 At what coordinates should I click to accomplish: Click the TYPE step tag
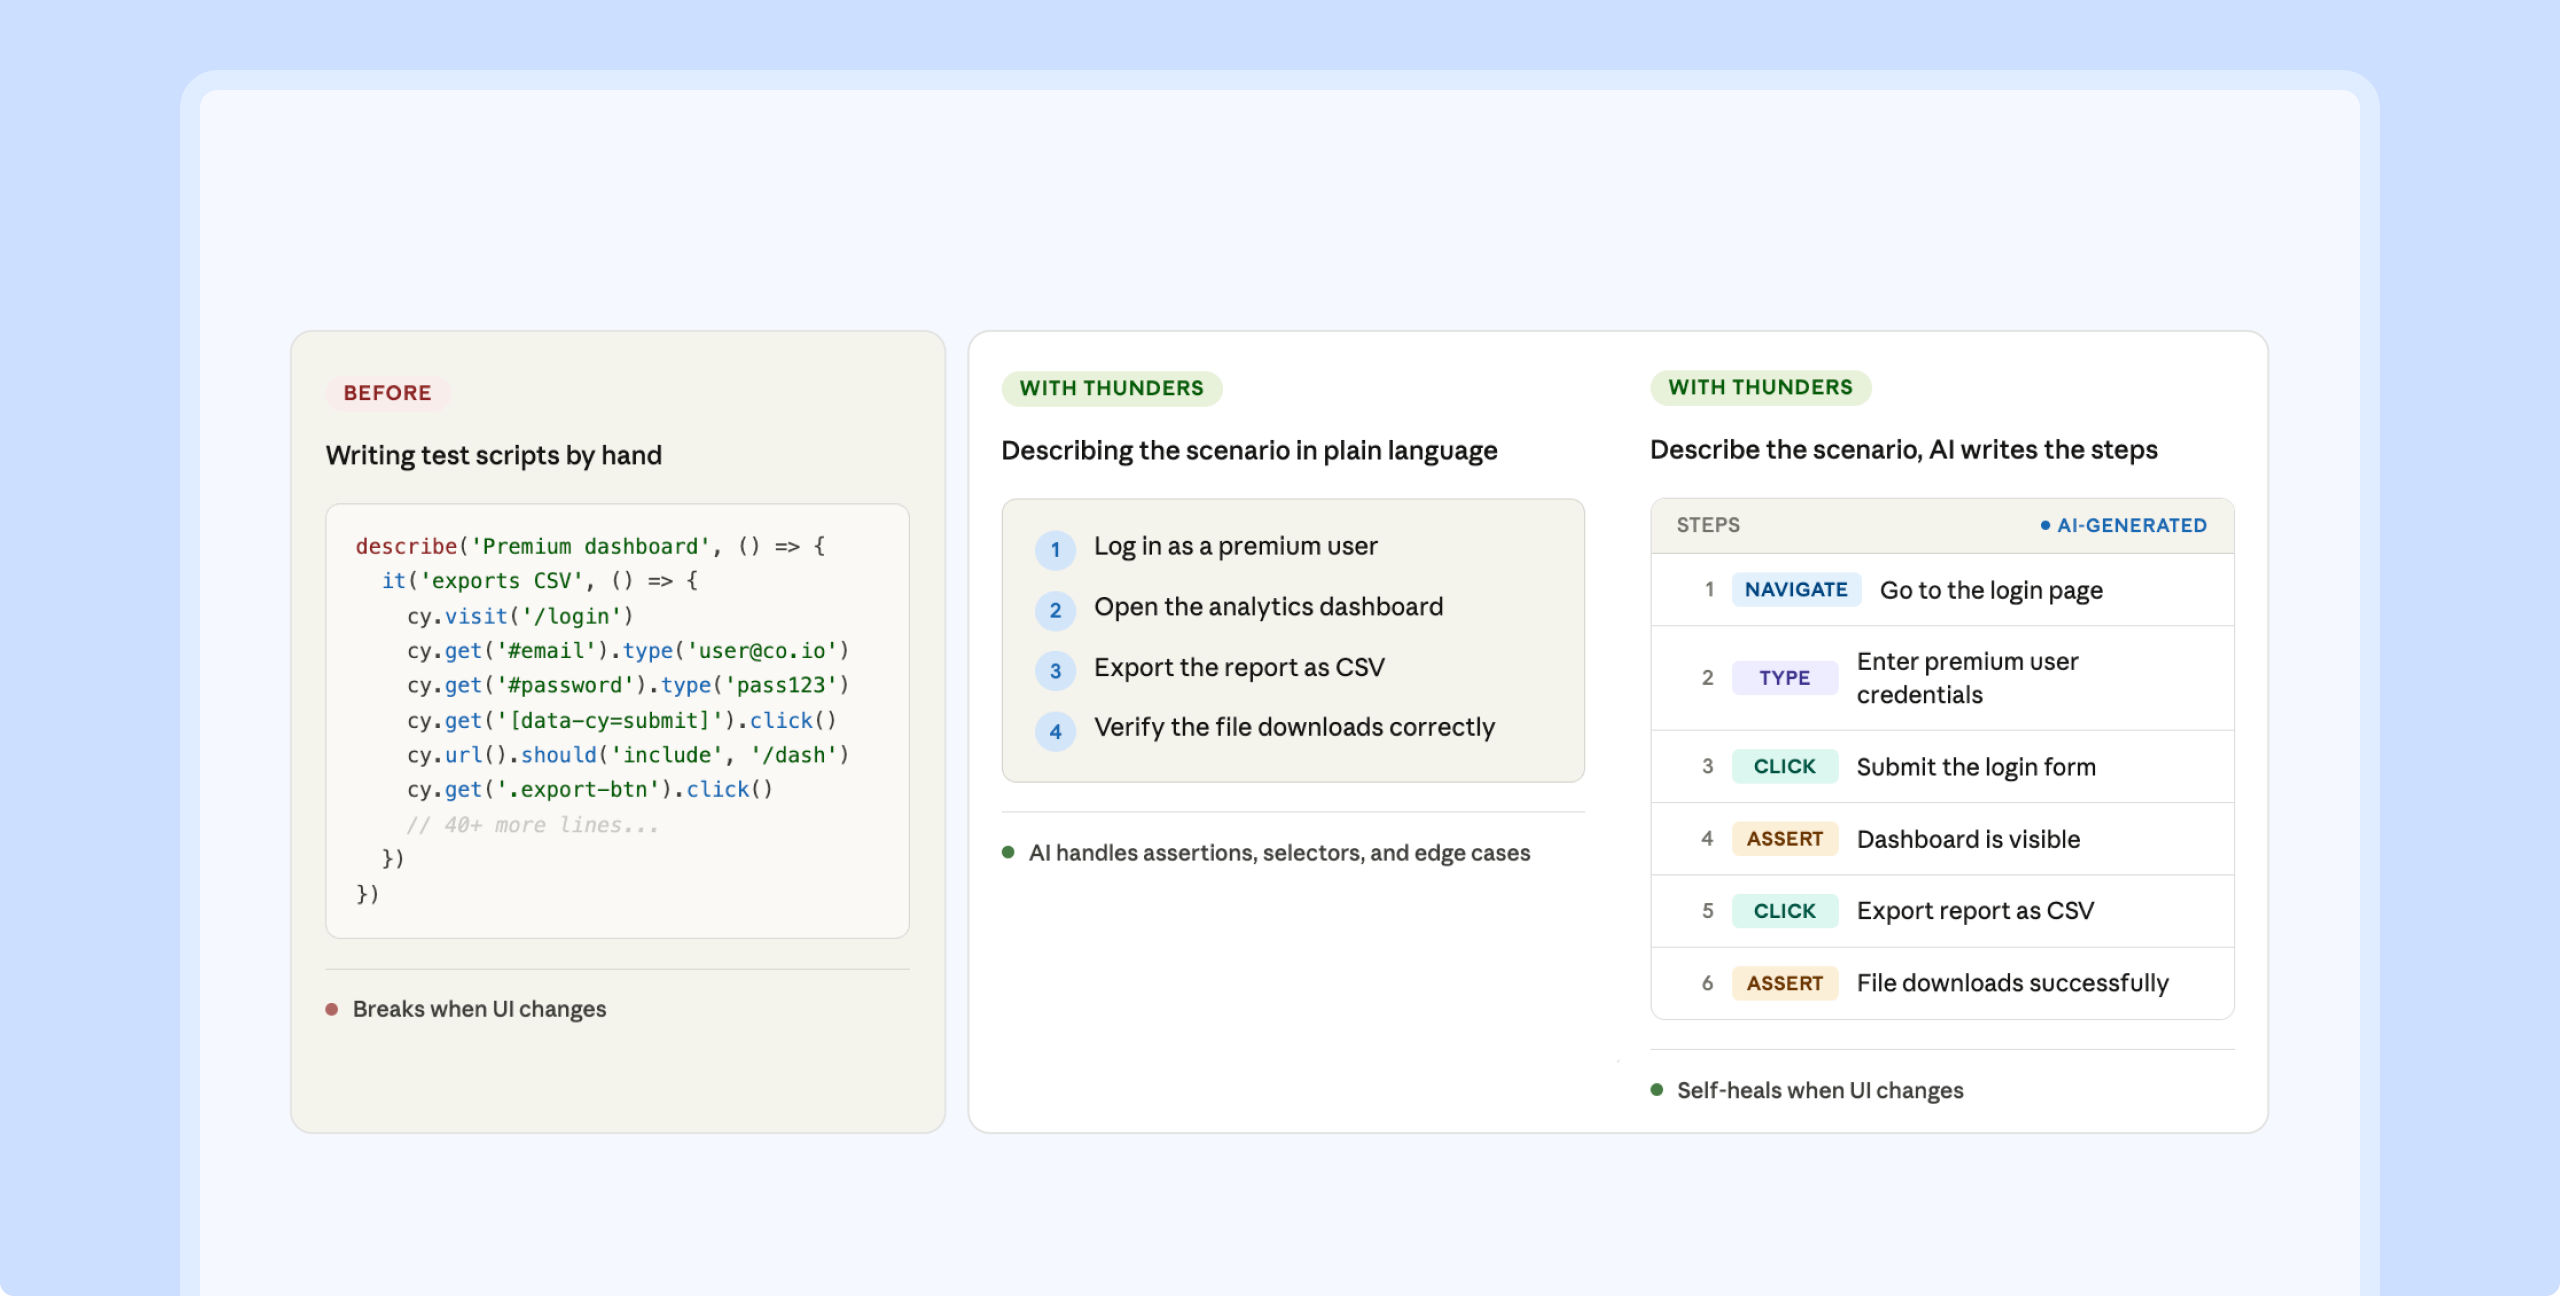pyautogui.click(x=1784, y=678)
